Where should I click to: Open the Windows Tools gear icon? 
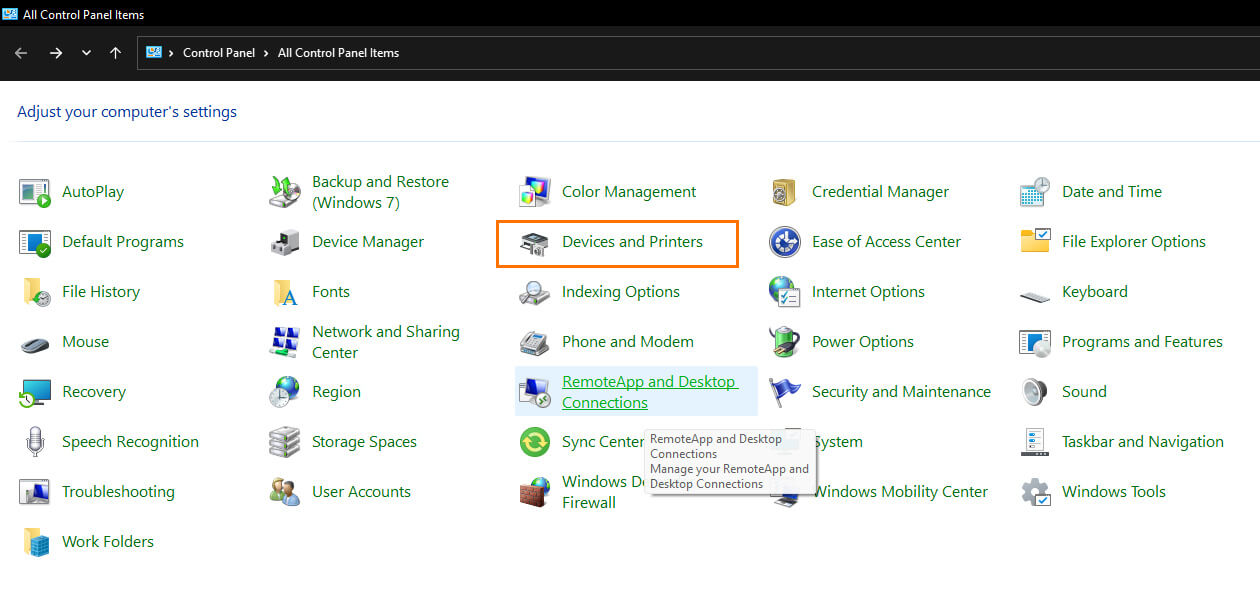[x=1035, y=492]
